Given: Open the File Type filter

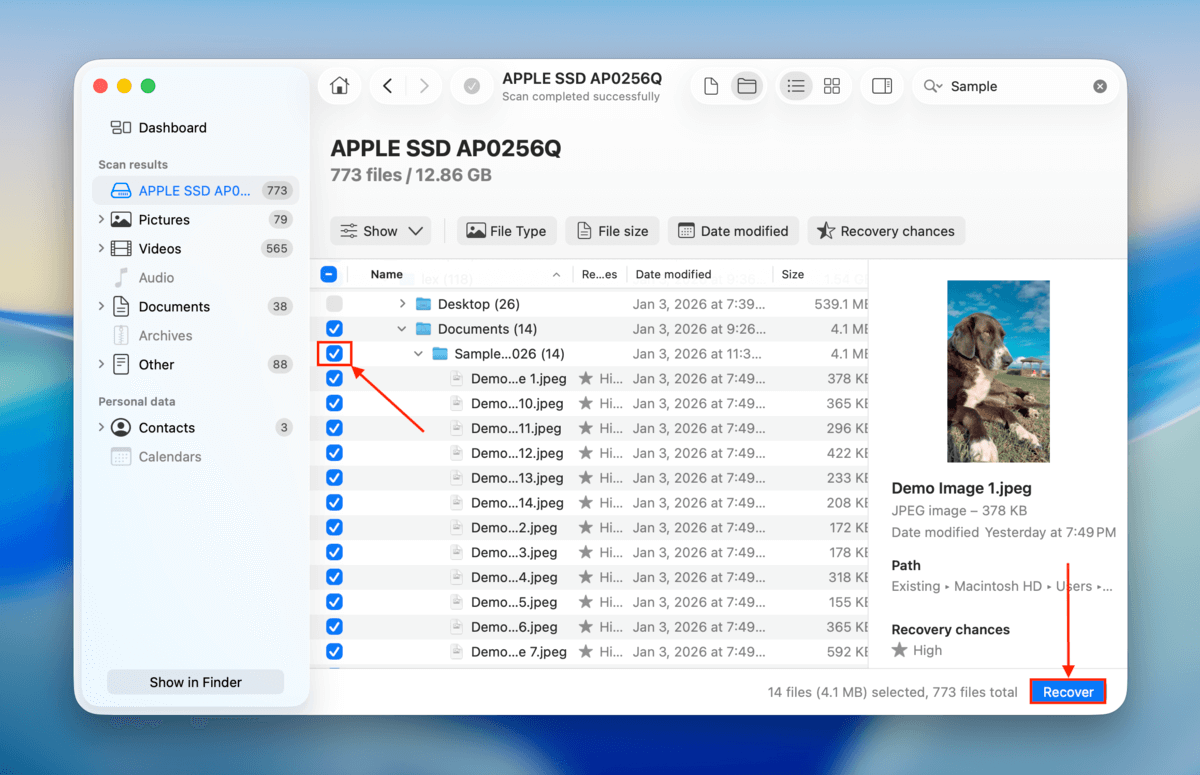Looking at the screenshot, I should (506, 231).
